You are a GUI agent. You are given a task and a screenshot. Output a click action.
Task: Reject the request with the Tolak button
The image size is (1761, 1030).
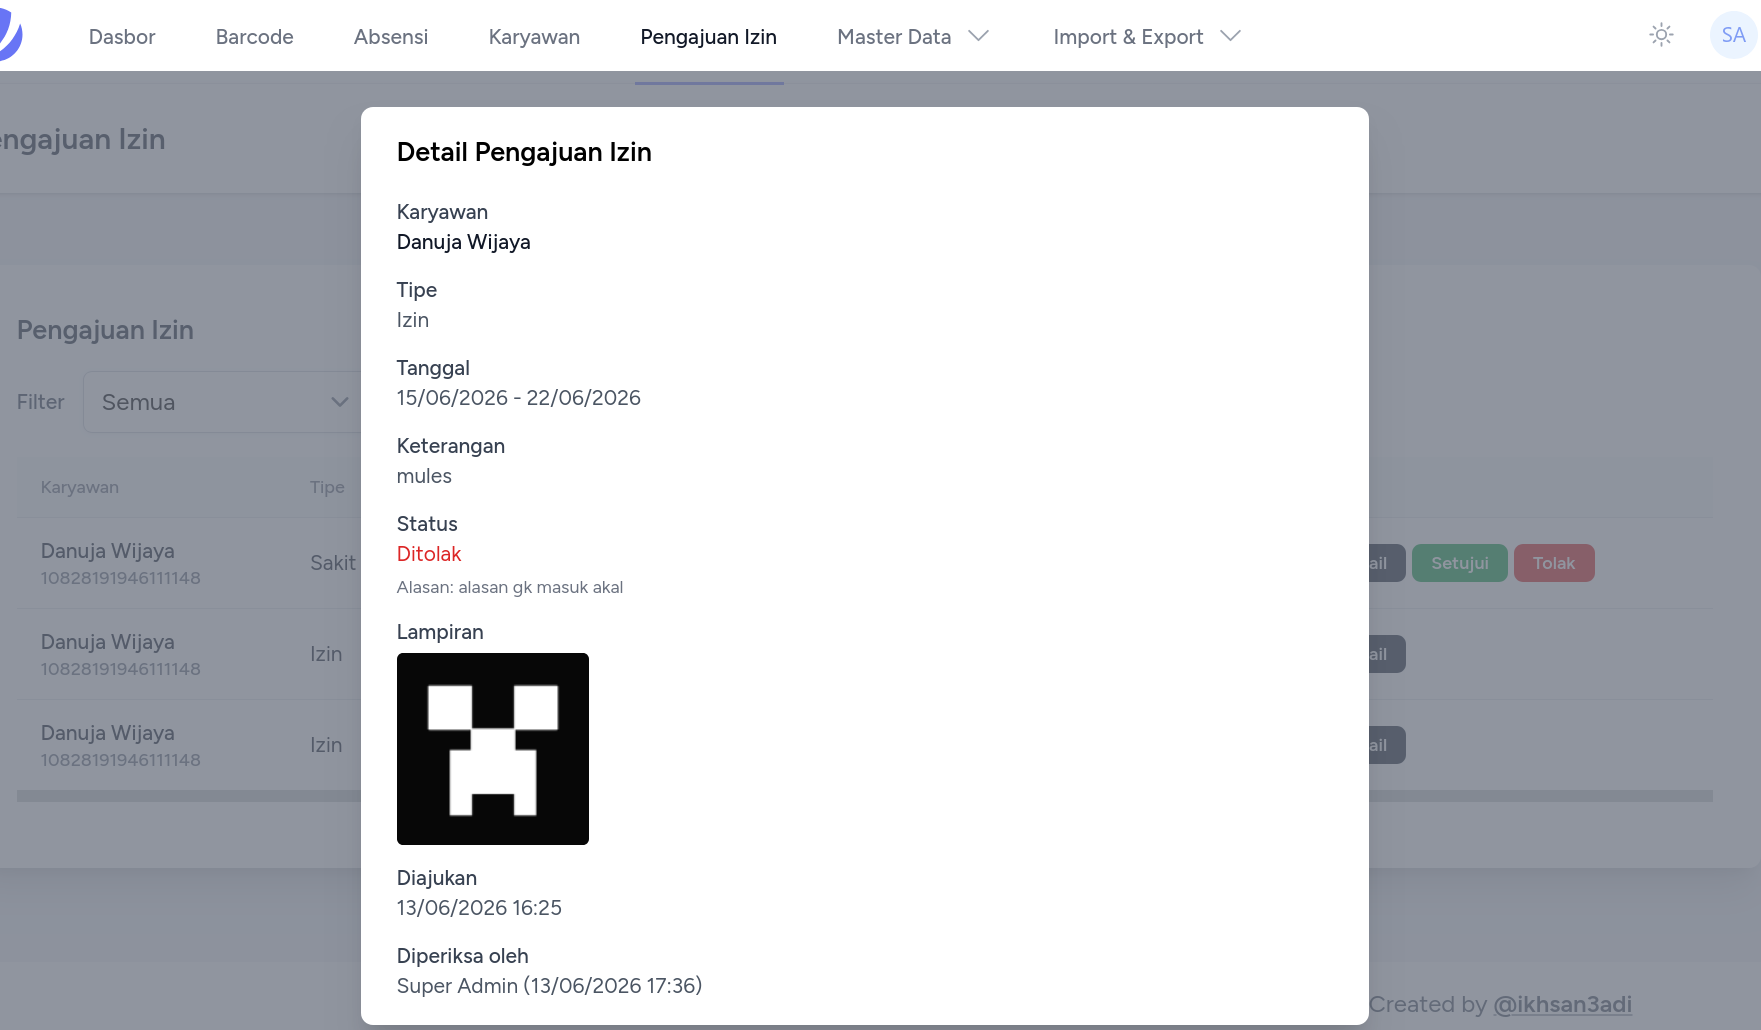click(1554, 563)
